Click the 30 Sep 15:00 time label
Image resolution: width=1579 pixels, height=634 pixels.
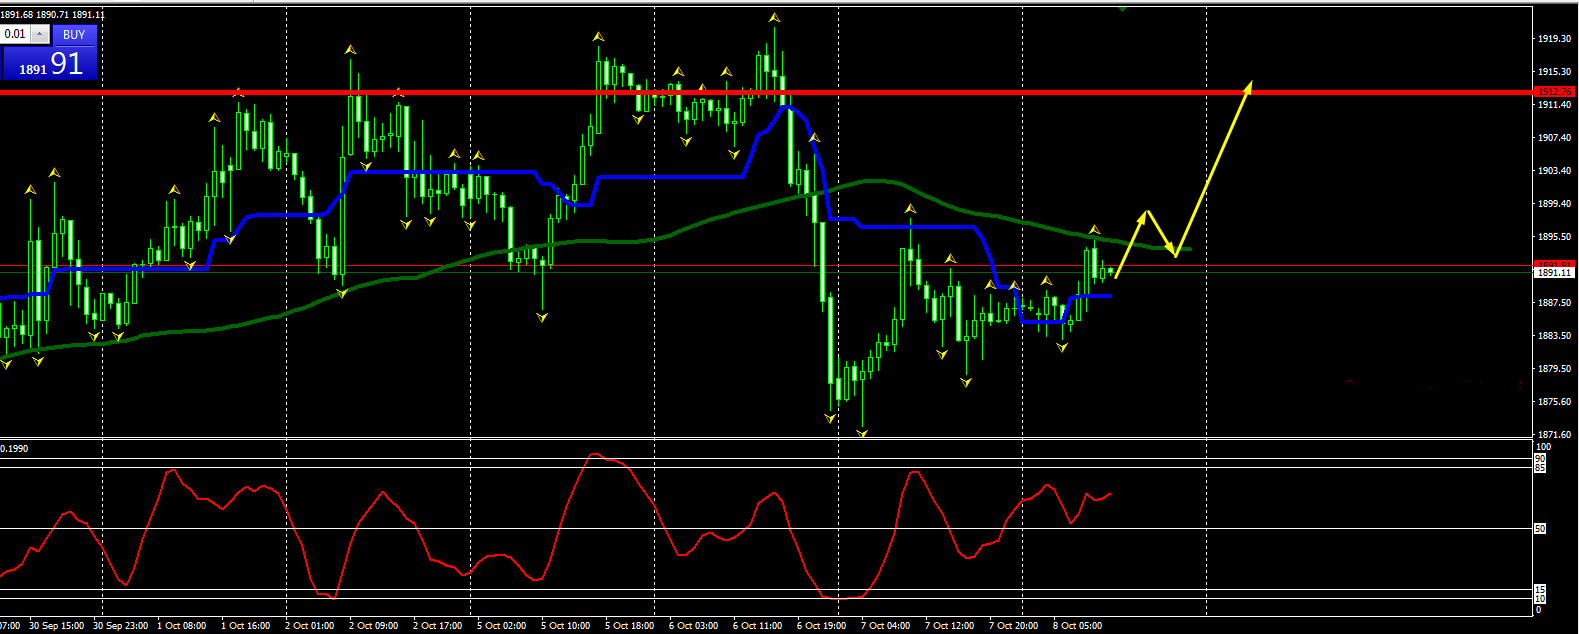click(57, 626)
